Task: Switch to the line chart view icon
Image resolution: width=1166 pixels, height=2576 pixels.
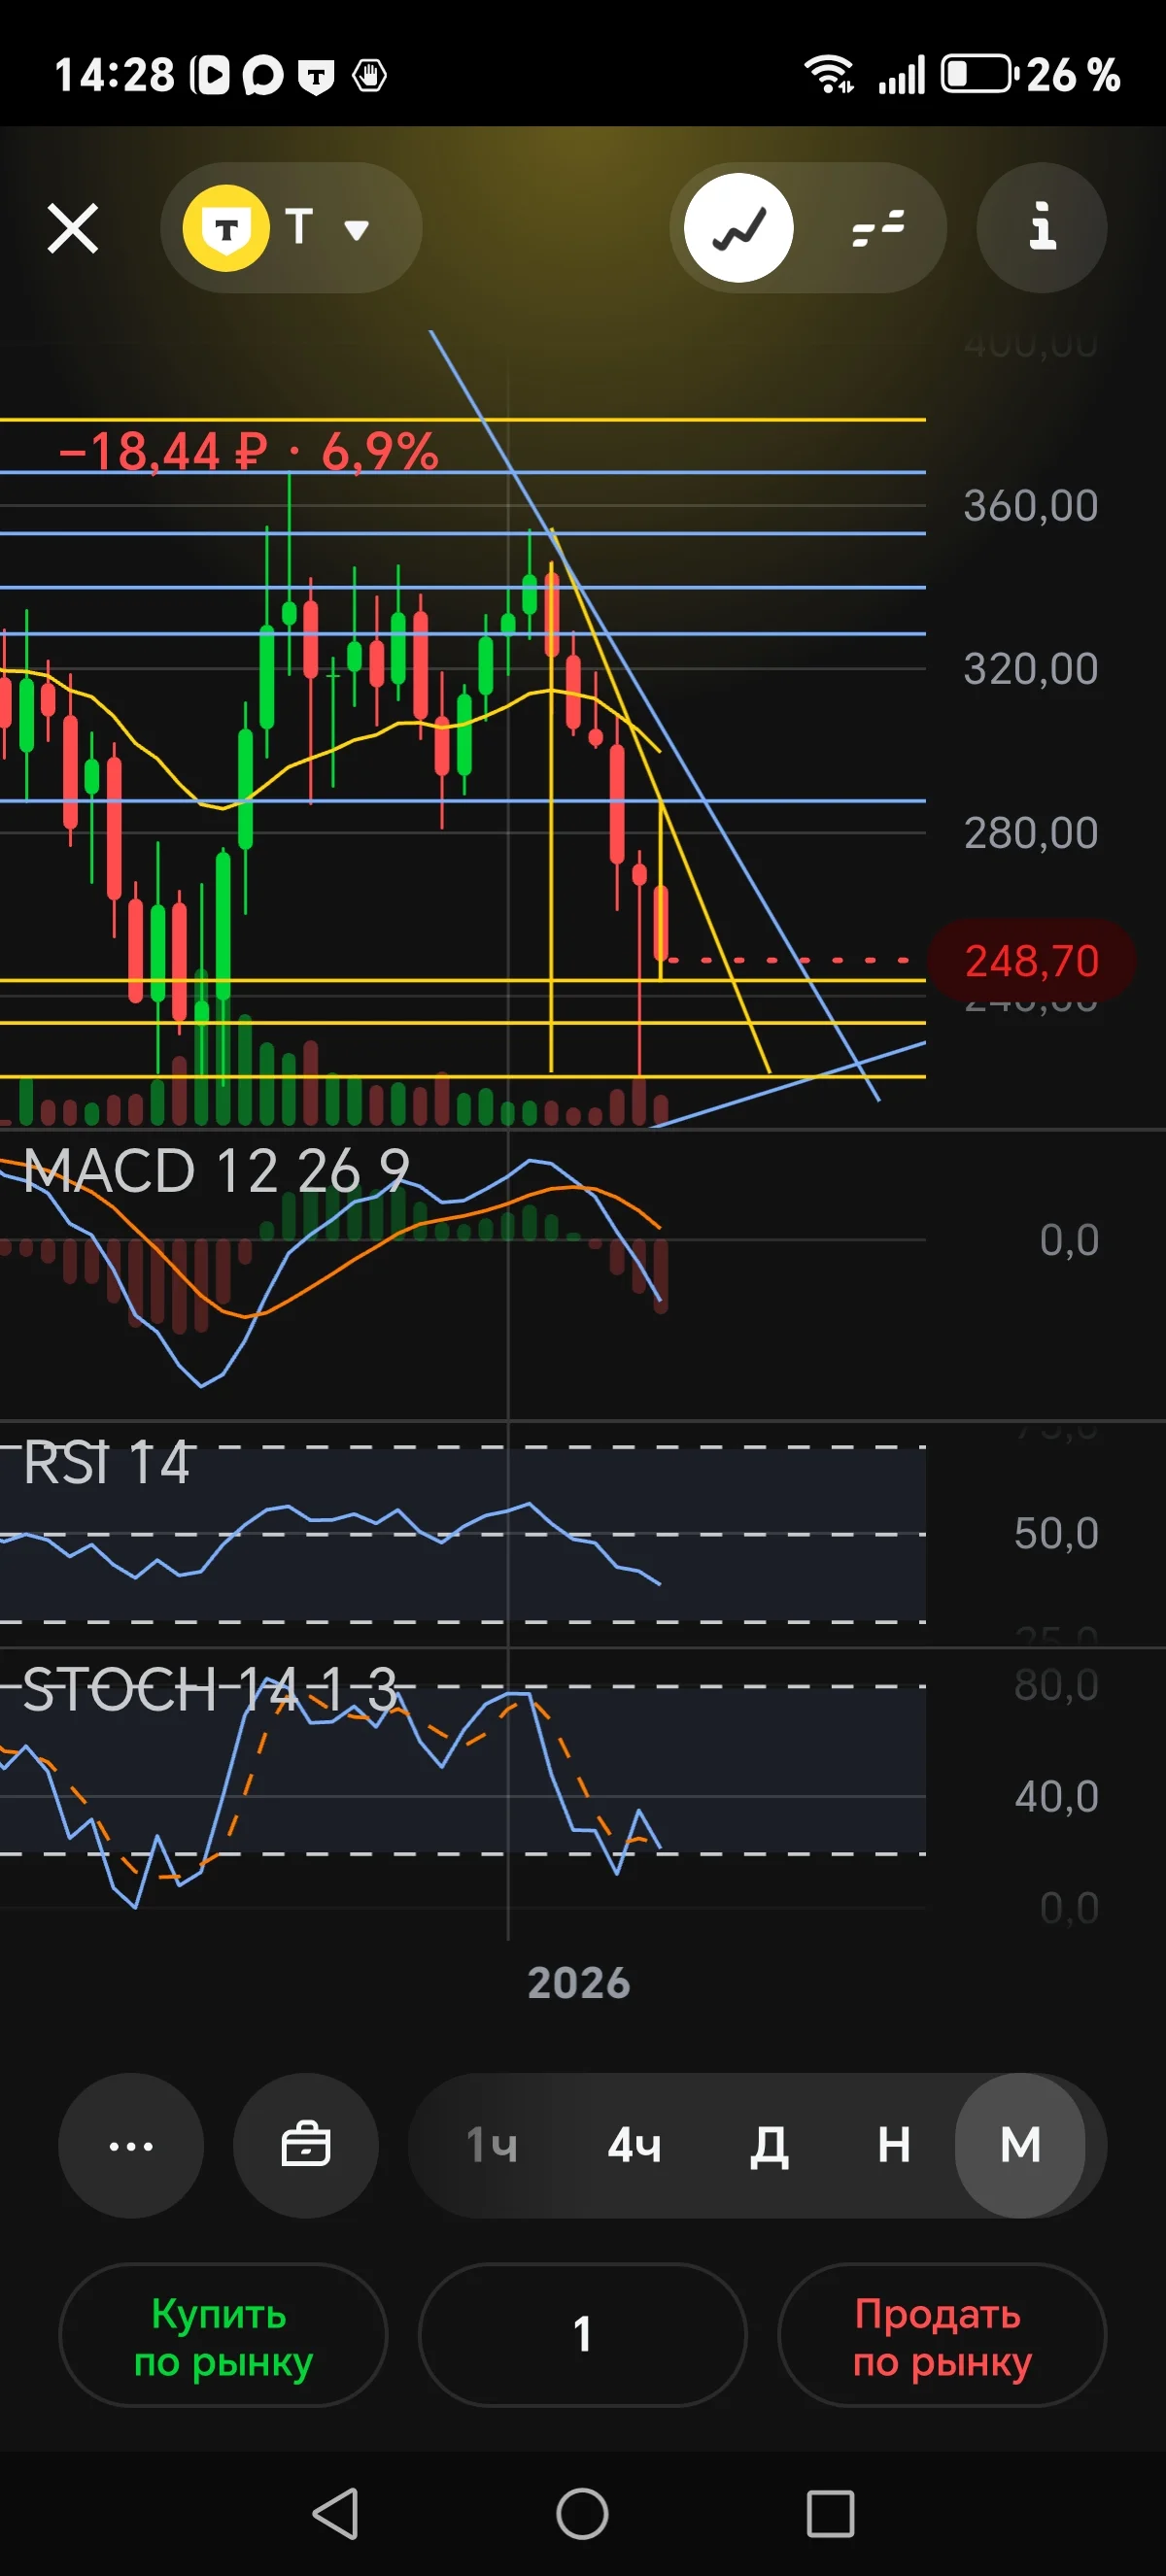Action: (739, 228)
